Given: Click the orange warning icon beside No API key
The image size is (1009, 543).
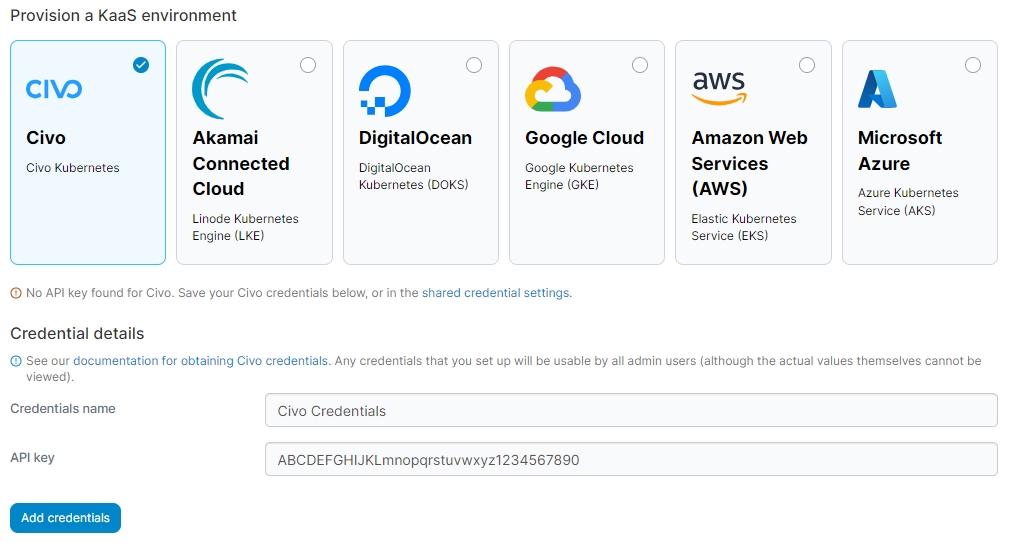Looking at the screenshot, I should pyautogui.click(x=16, y=293).
